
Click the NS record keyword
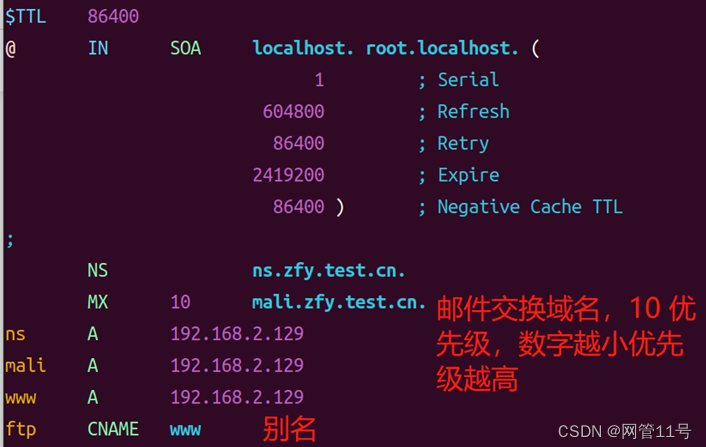click(98, 271)
